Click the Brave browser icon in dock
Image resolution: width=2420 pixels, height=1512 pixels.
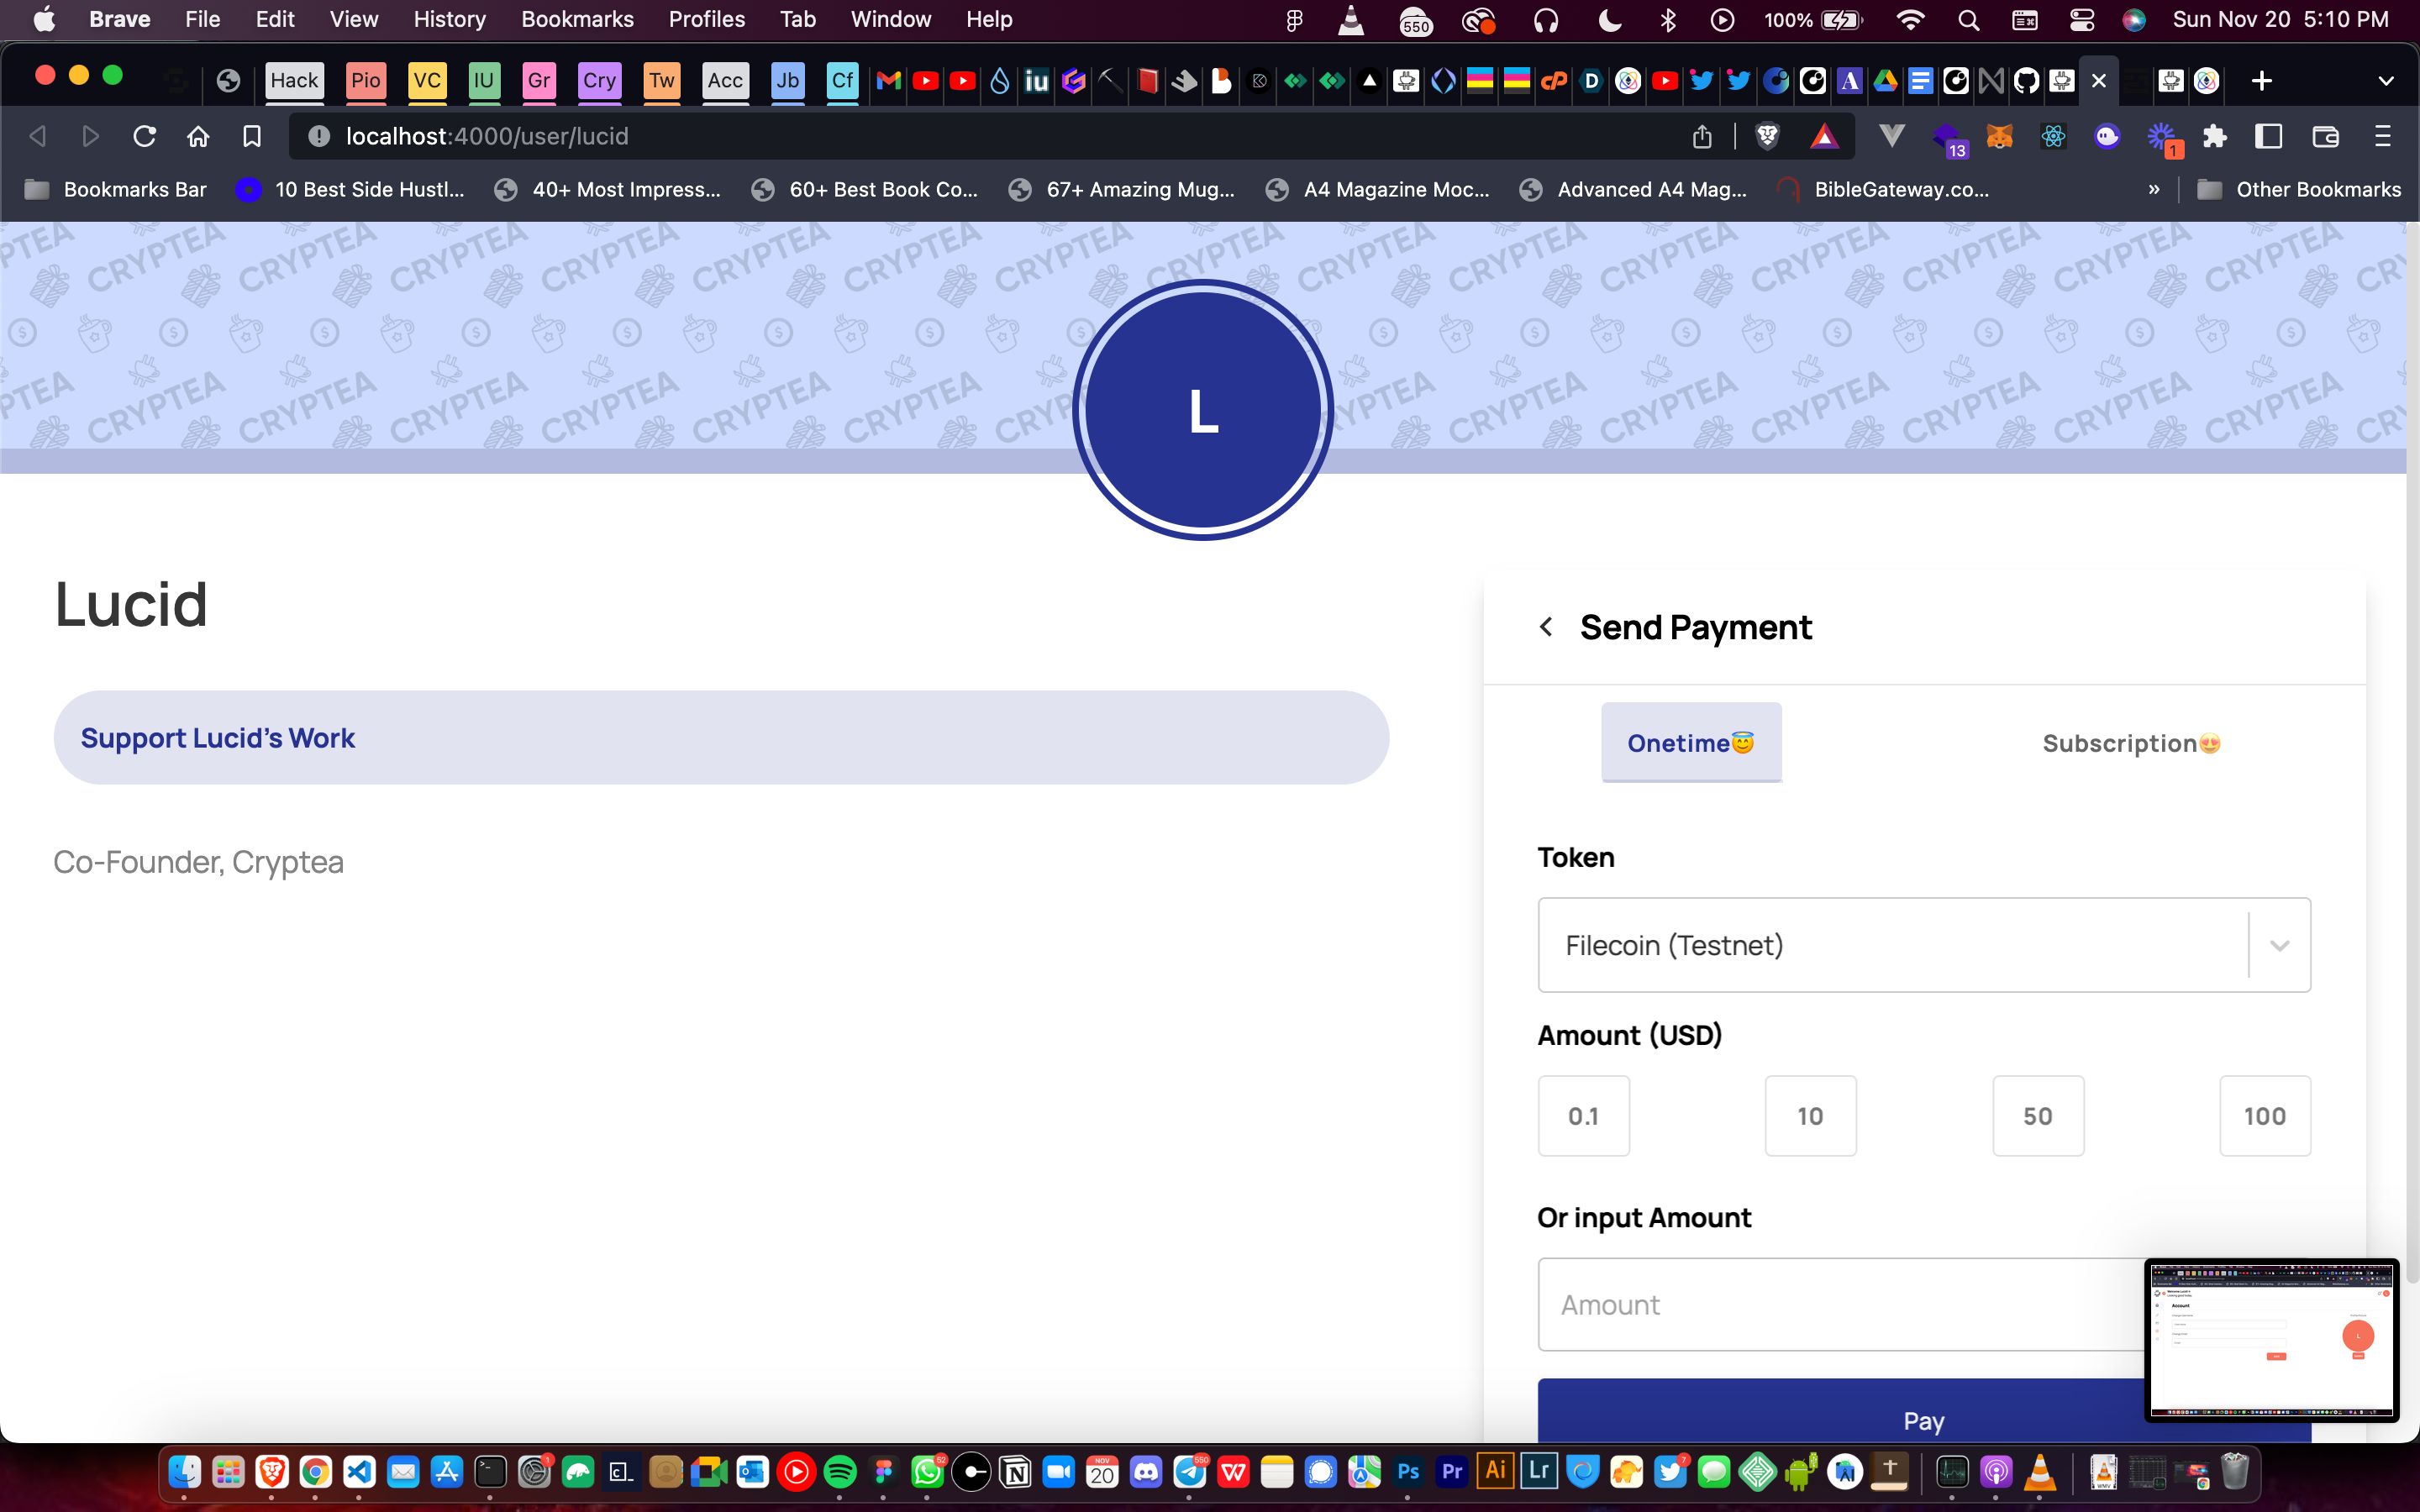270,1473
